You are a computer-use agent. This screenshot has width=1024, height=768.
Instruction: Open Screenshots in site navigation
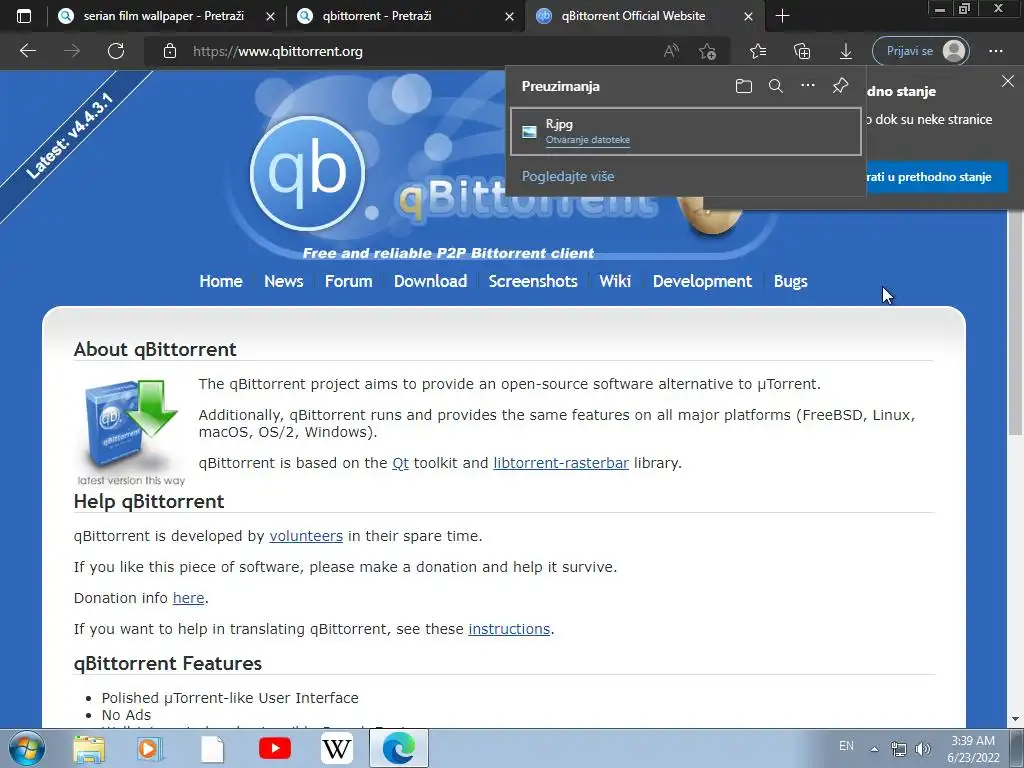click(533, 281)
